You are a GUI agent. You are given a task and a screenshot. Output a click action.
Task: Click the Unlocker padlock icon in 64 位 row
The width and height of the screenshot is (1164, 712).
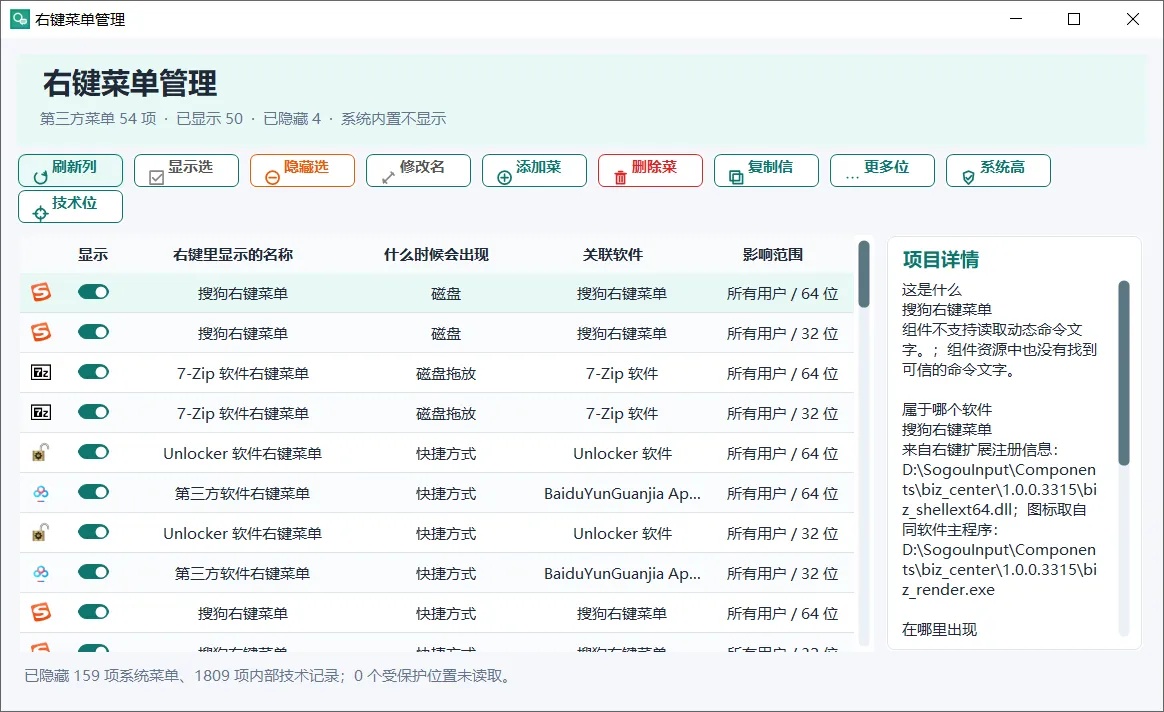pyautogui.click(x=41, y=452)
